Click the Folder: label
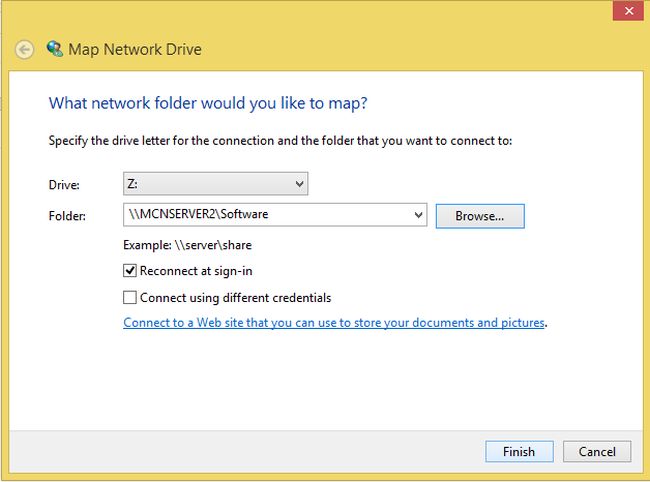This screenshot has height=482, width=650. click(x=67, y=216)
